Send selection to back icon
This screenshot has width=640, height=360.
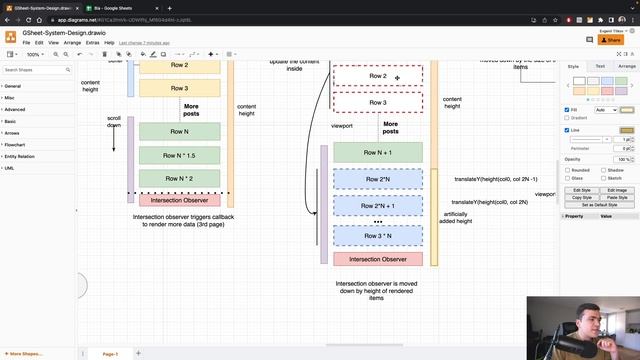point(129,54)
